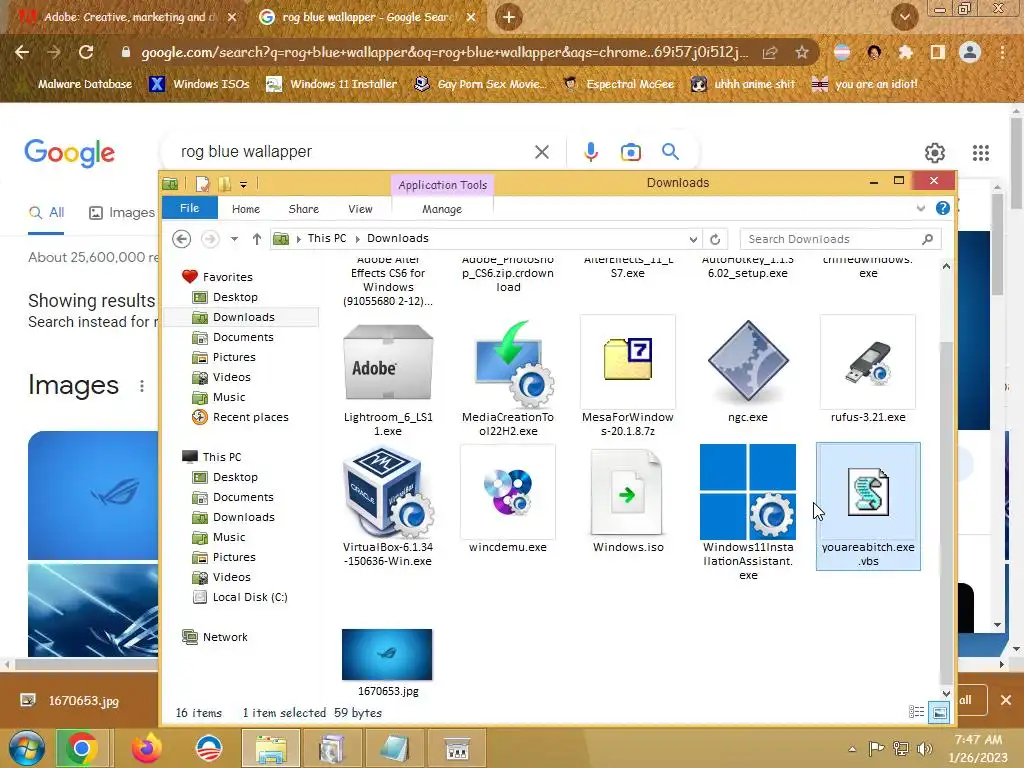The width and height of the screenshot is (1024, 768).
Task: Open the Lightroom_6_LS11.exe file icon
Action: point(388,362)
